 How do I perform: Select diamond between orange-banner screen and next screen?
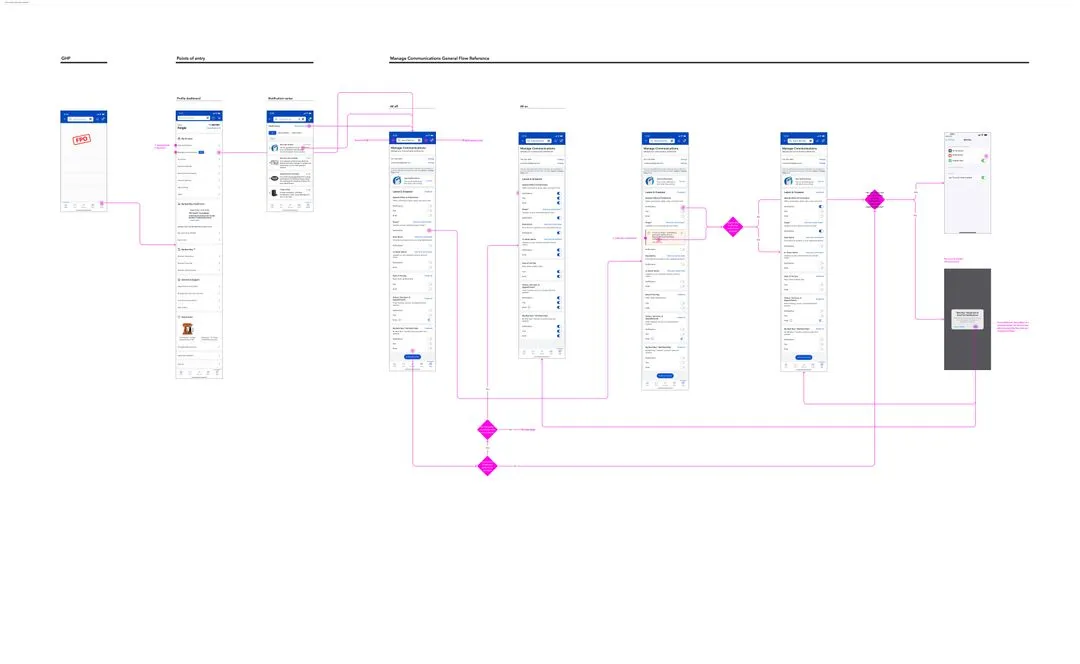tap(733, 227)
